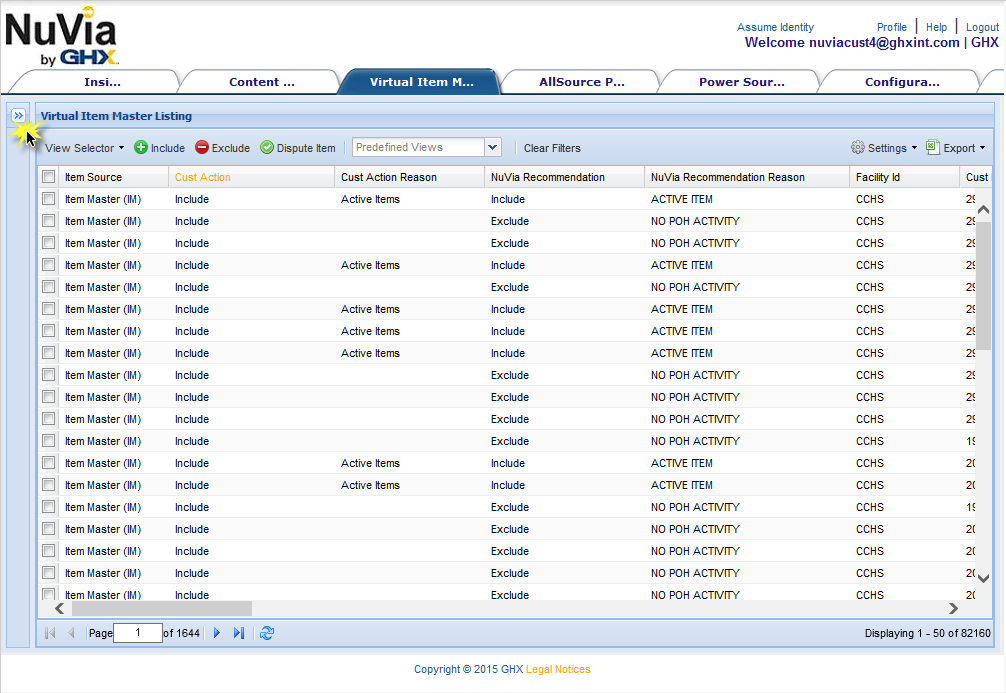1006x693 pixels.
Task: Open the Configura... tab
Action: [902, 82]
